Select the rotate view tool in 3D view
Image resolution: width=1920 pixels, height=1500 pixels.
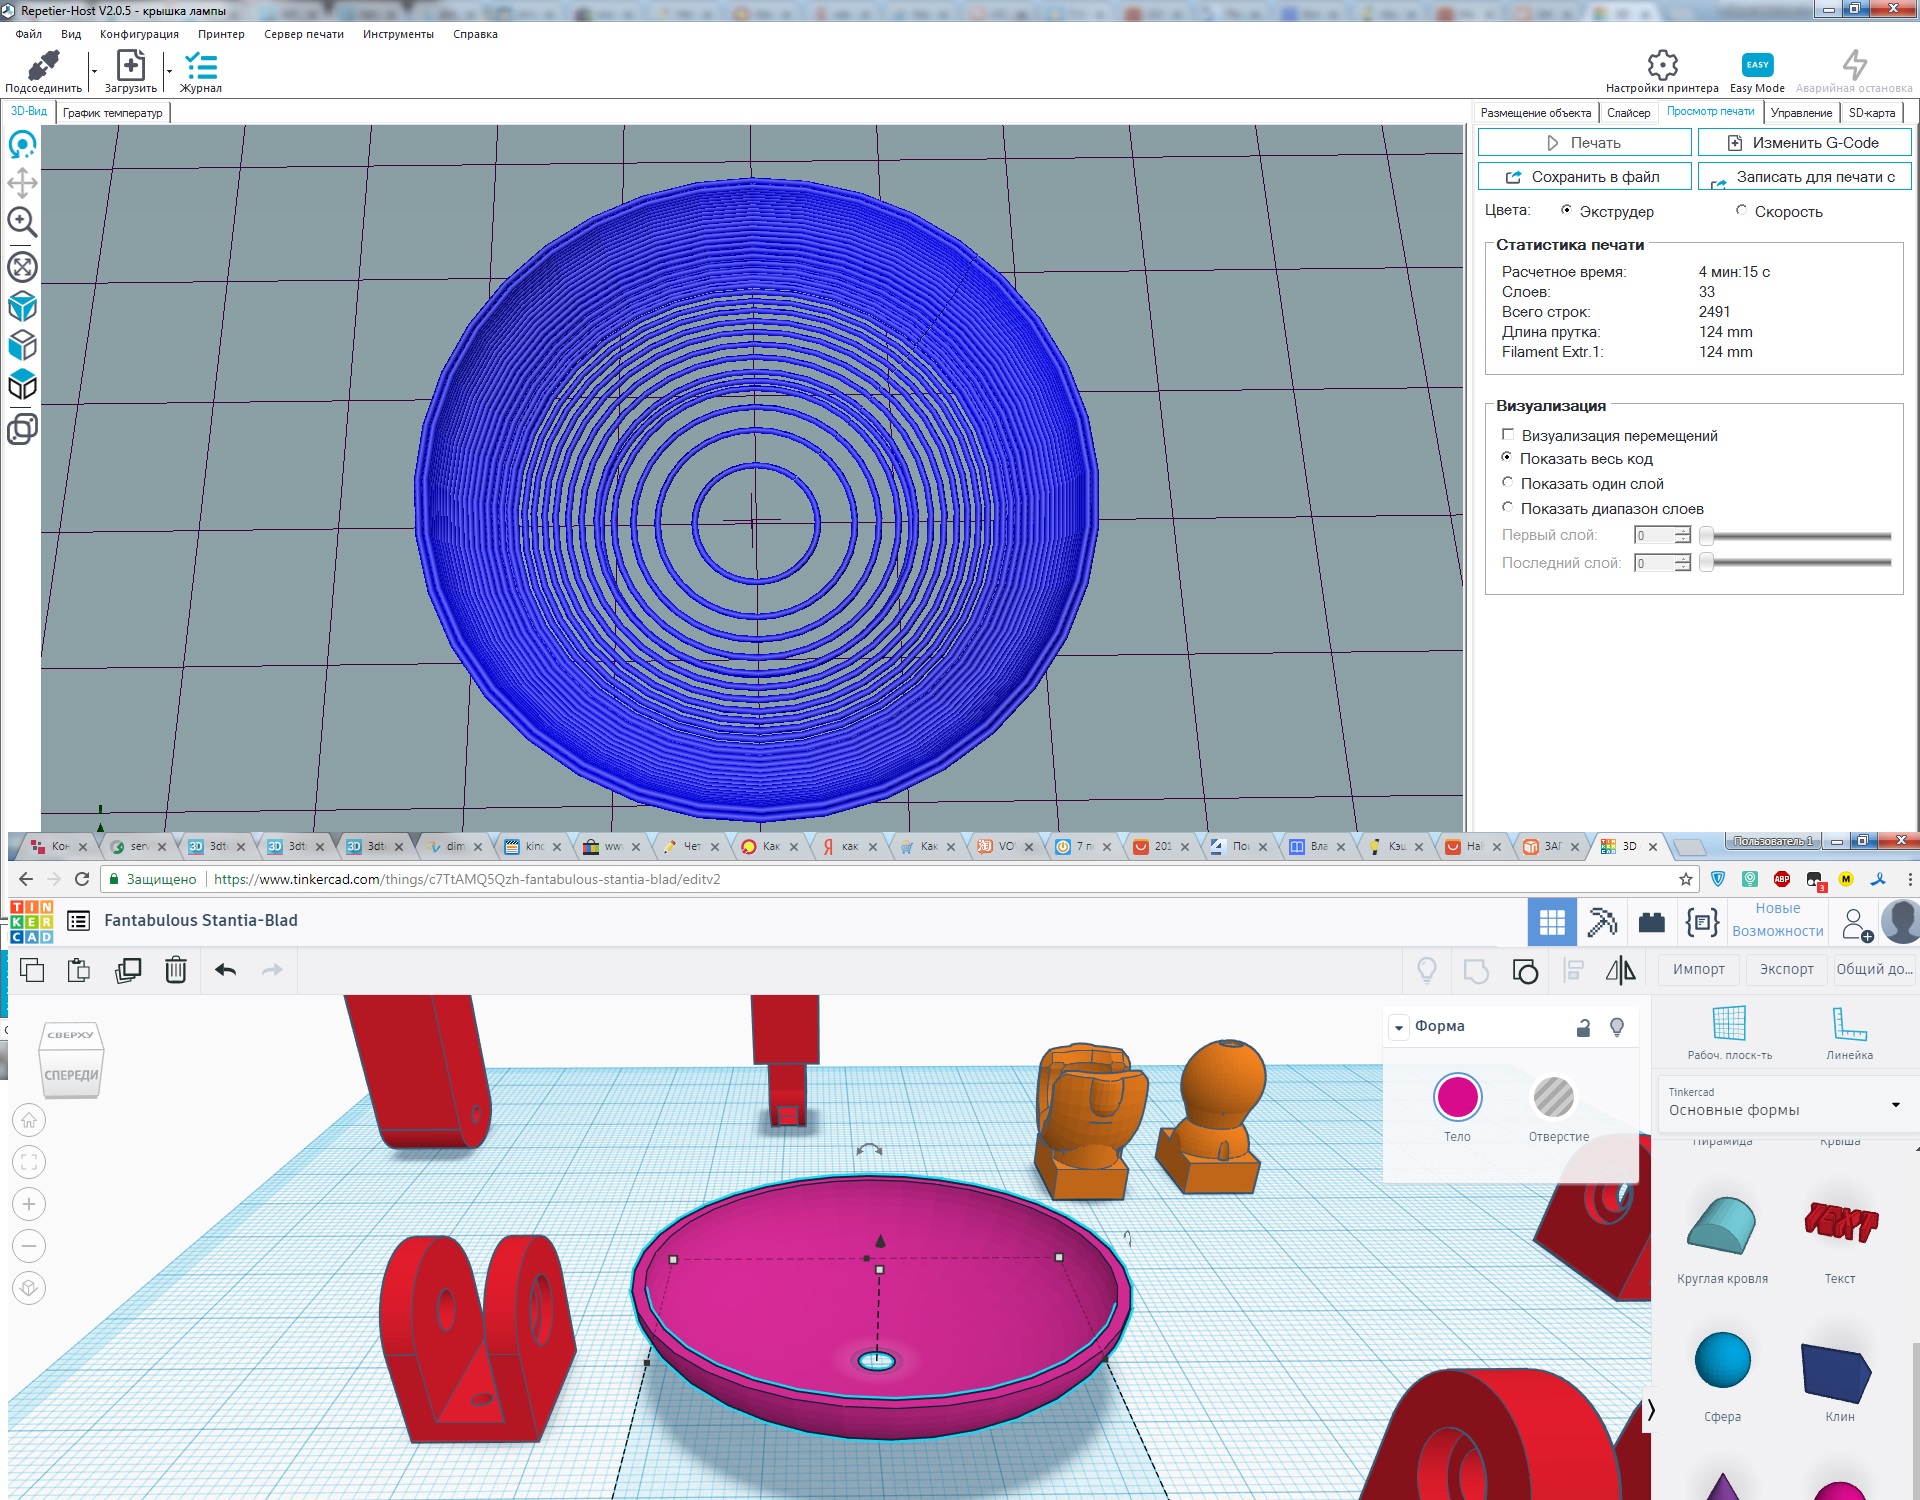click(22, 145)
